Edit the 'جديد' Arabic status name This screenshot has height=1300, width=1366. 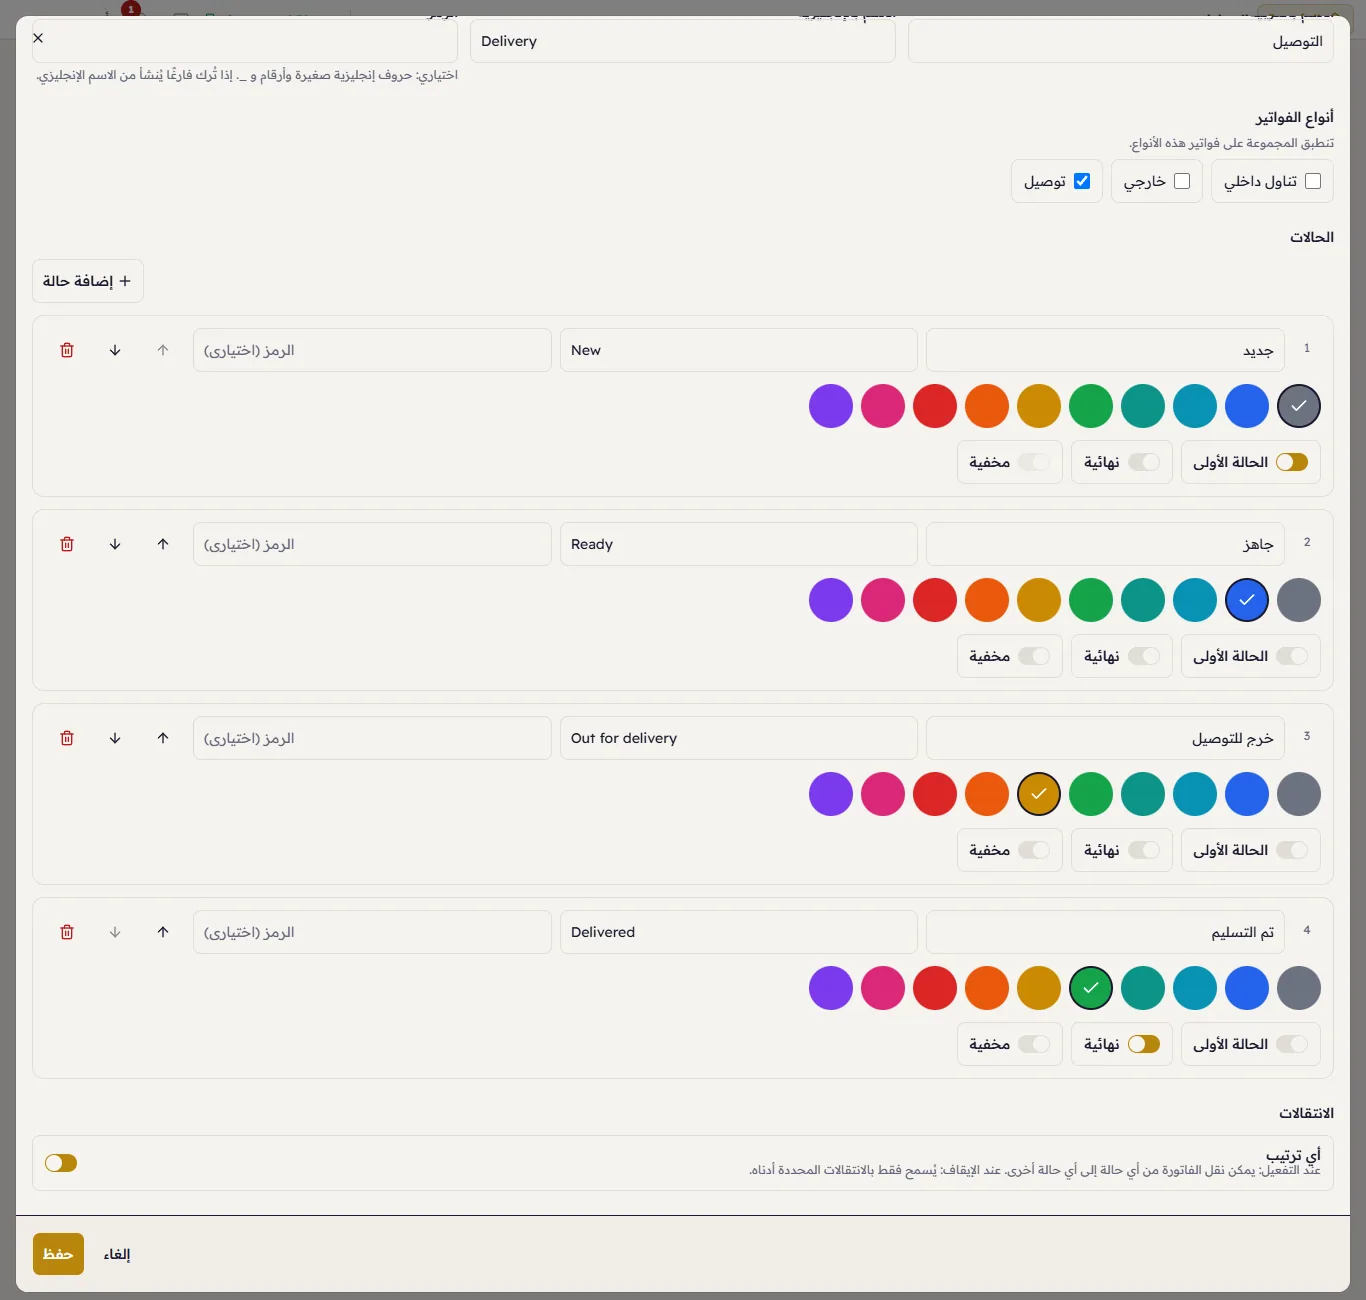click(x=1105, y=350)
